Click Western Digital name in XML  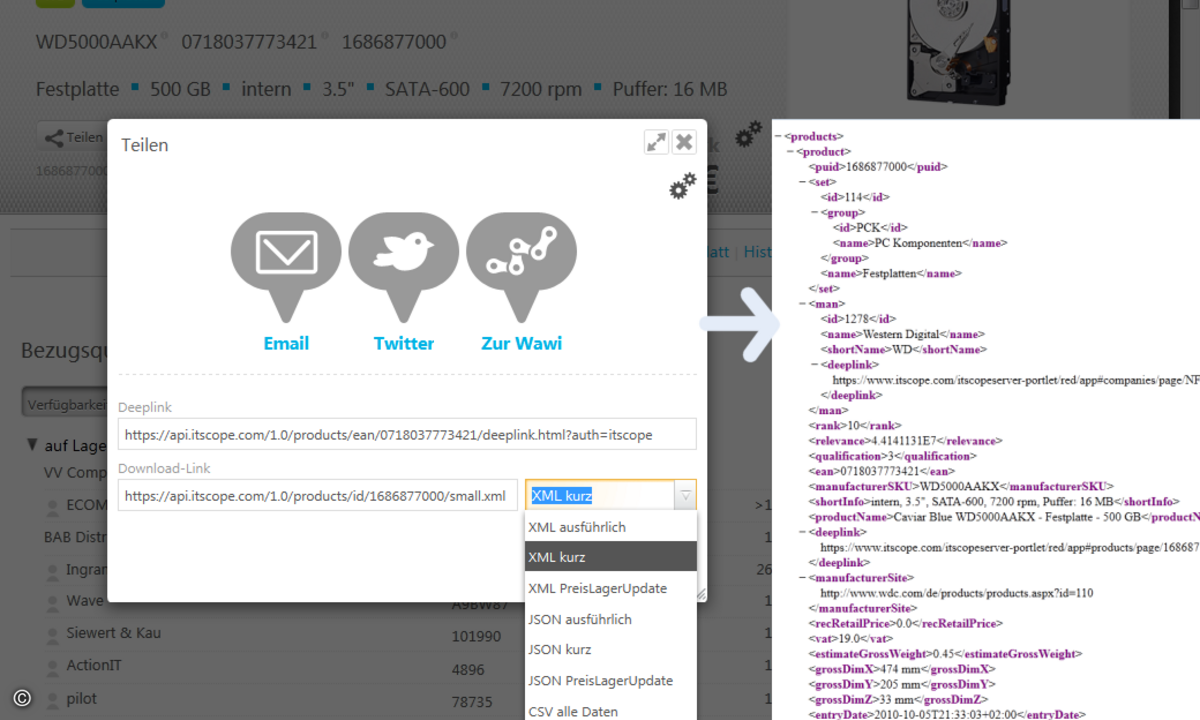902,334
